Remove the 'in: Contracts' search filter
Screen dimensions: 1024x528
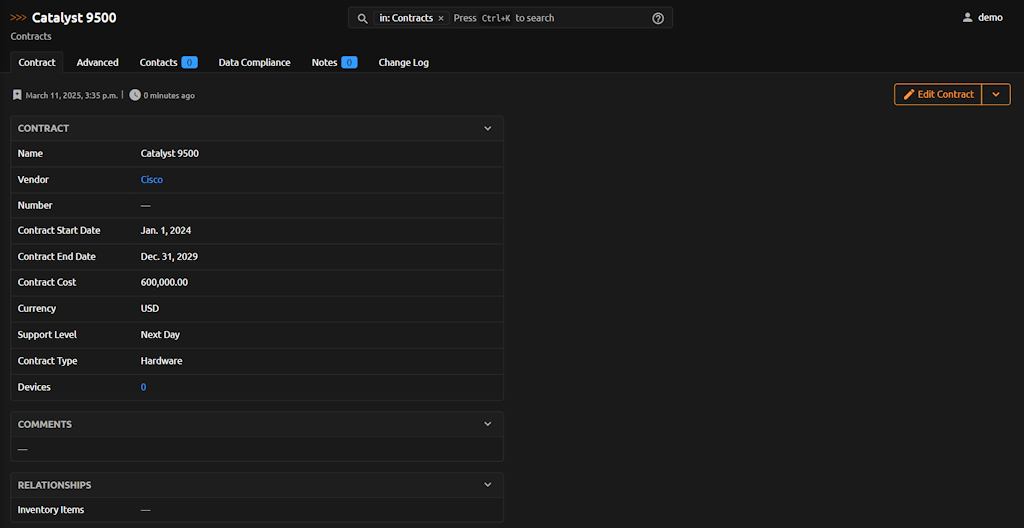point(441,18)
